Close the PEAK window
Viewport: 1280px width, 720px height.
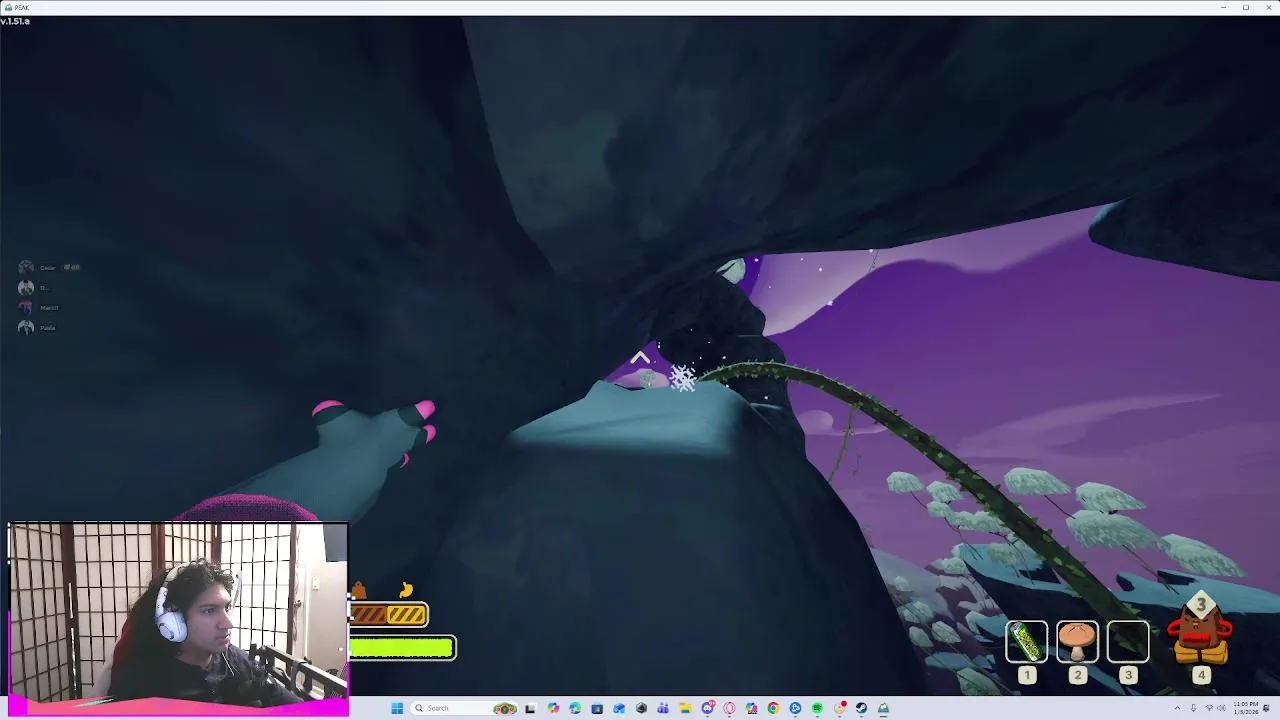point(1268,7)
